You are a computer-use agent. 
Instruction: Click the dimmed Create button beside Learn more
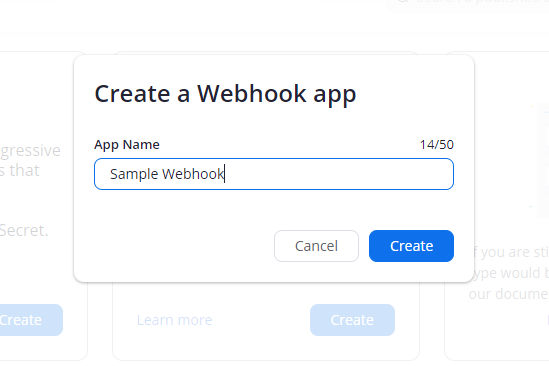(x=352, y=320)
